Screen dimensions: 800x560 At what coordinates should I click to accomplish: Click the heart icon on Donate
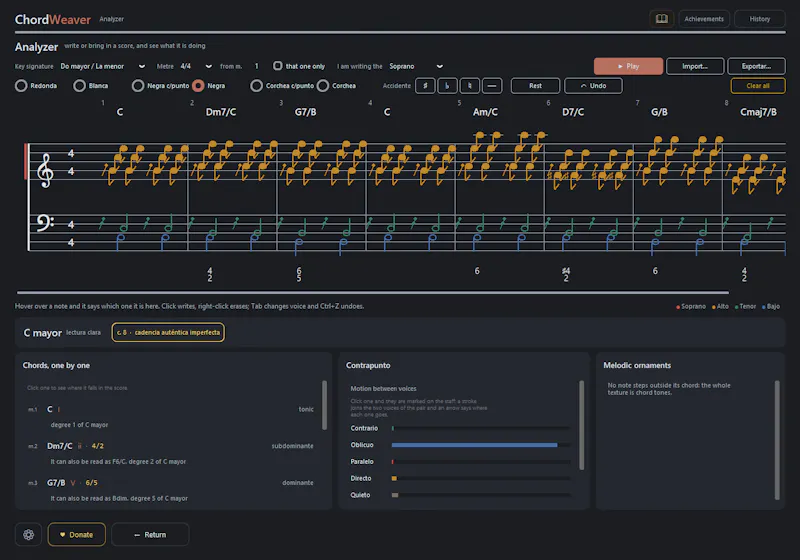click(62, 534)
